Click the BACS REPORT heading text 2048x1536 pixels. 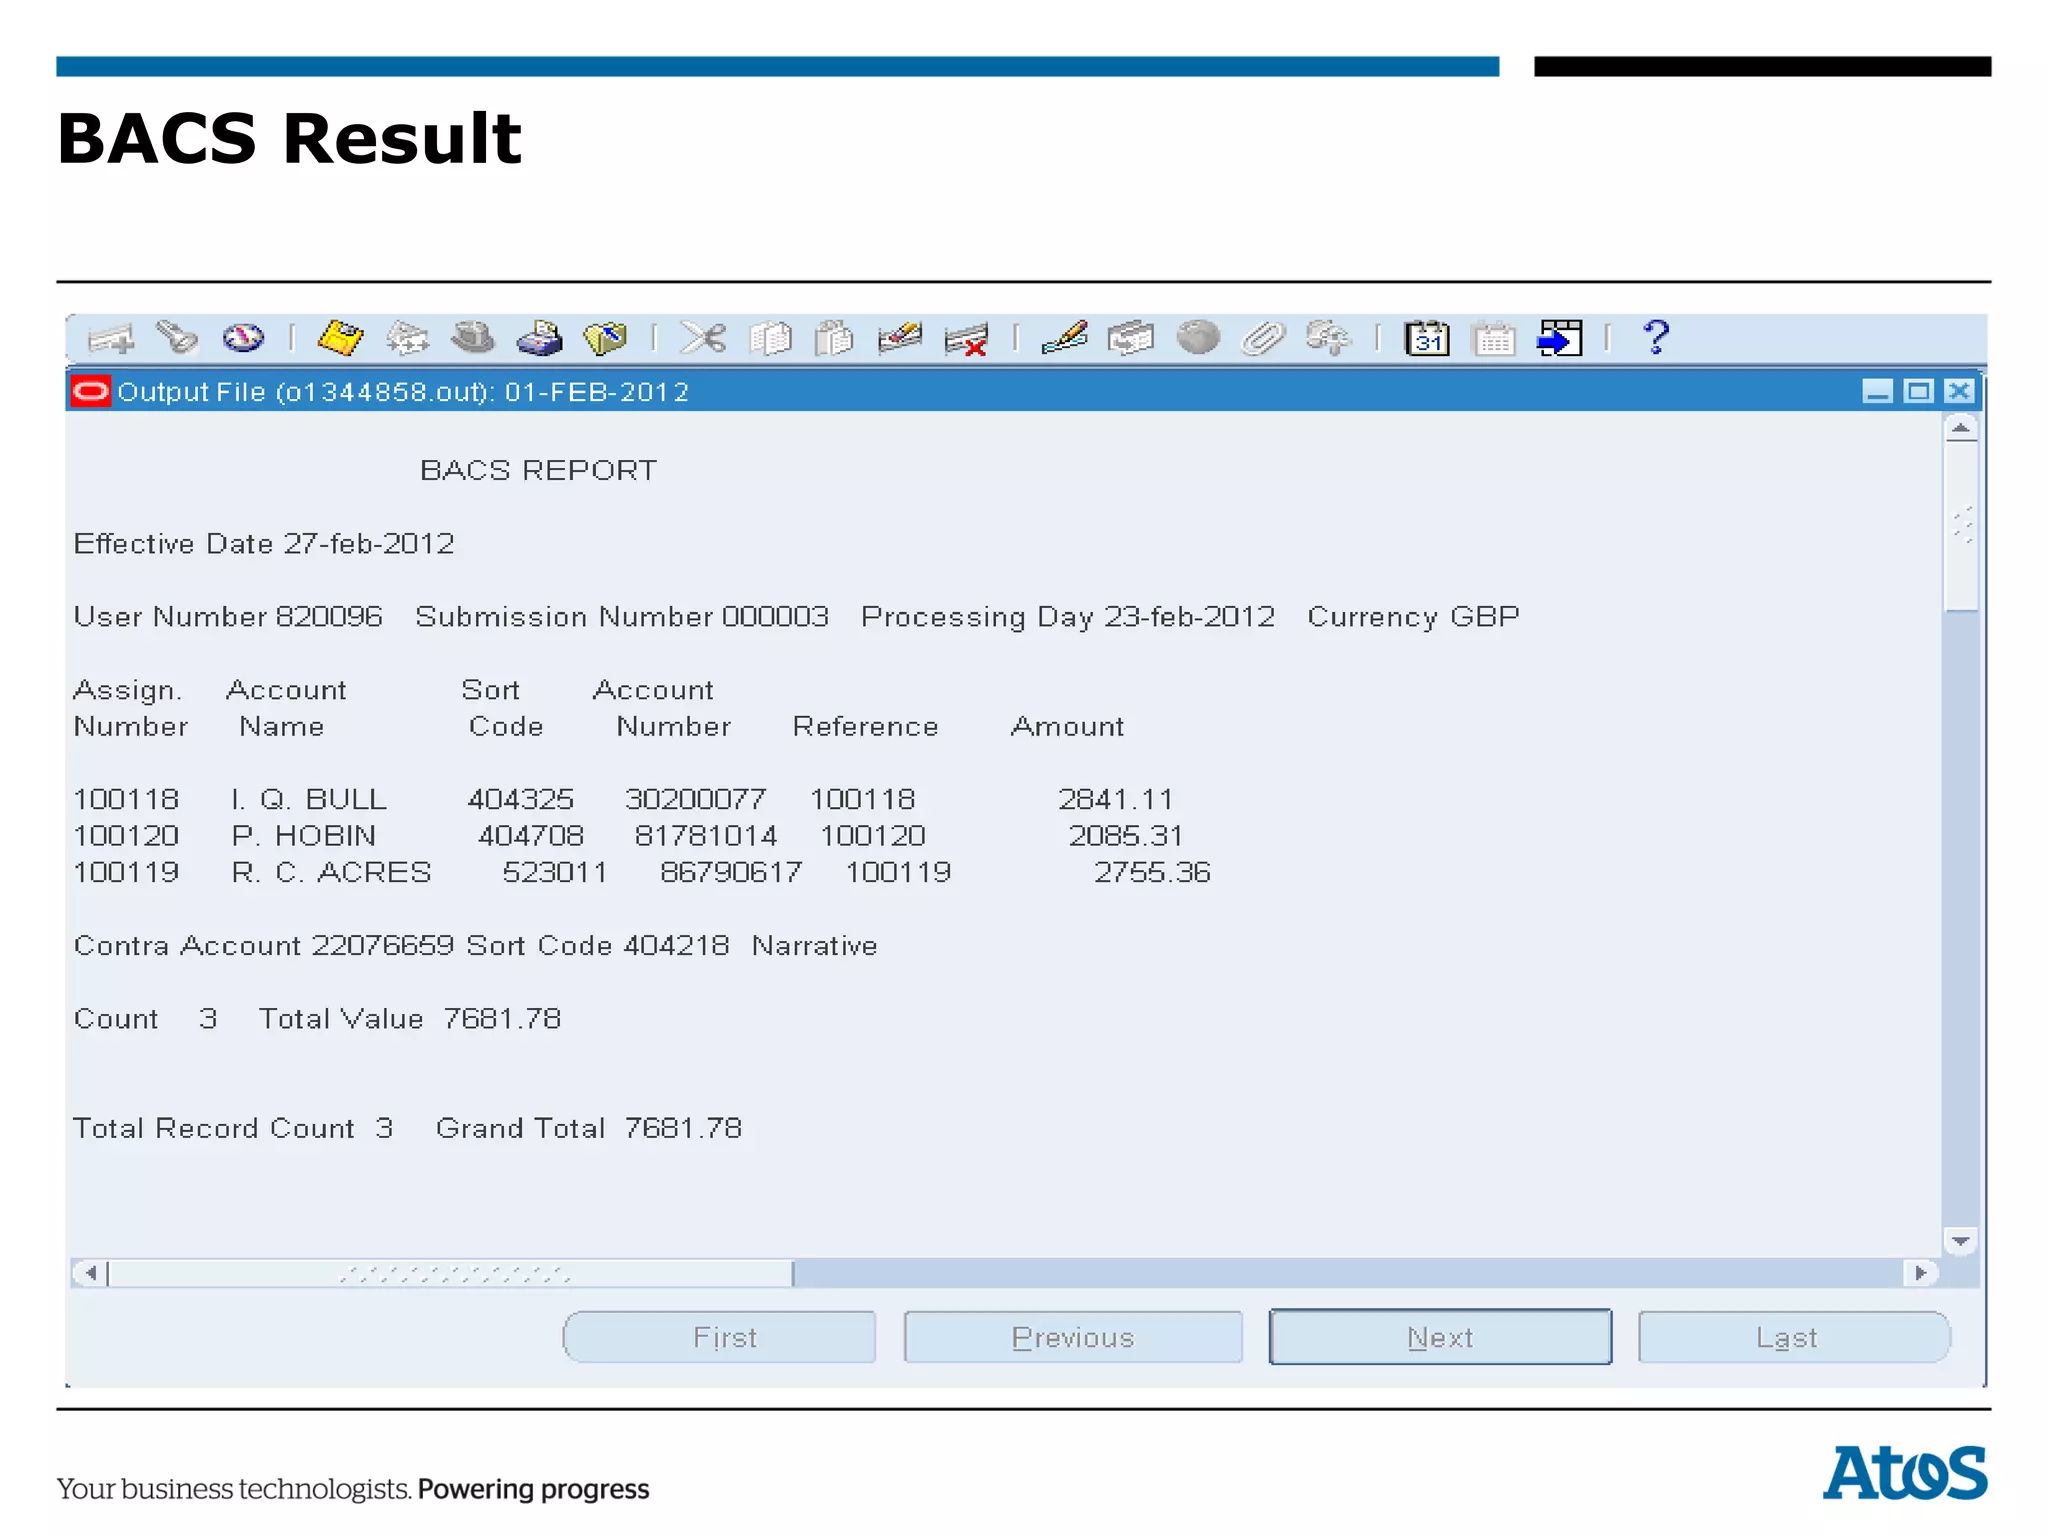tap(538, 470)
